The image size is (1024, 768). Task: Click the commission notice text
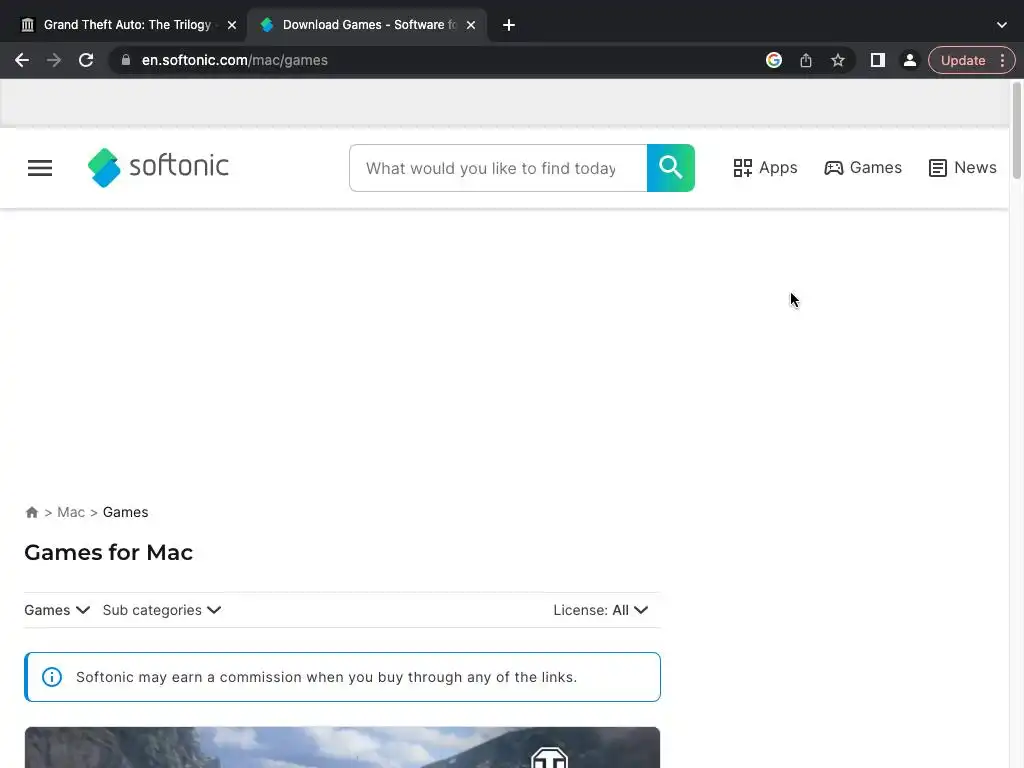(327, 677)
